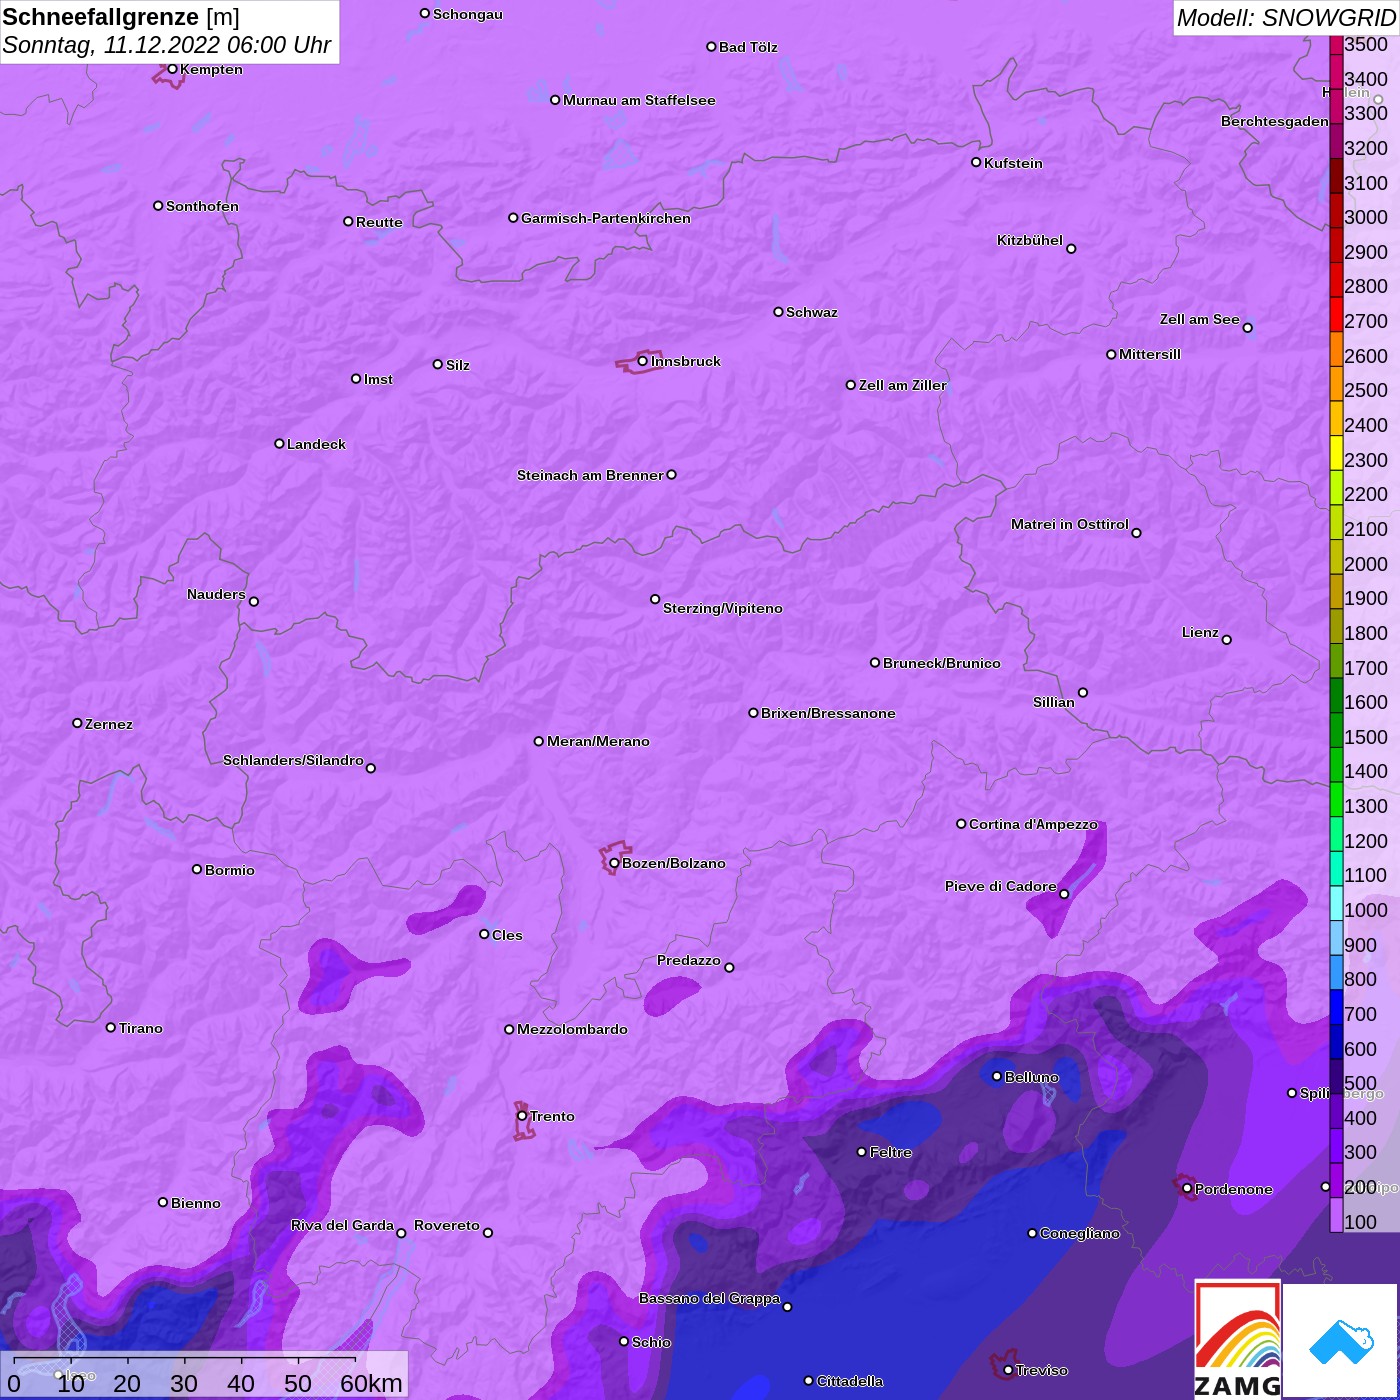Click the "Modell: SNOWGRID" label
This screenshot has width=1400, height=1400.
point(1286,17)
